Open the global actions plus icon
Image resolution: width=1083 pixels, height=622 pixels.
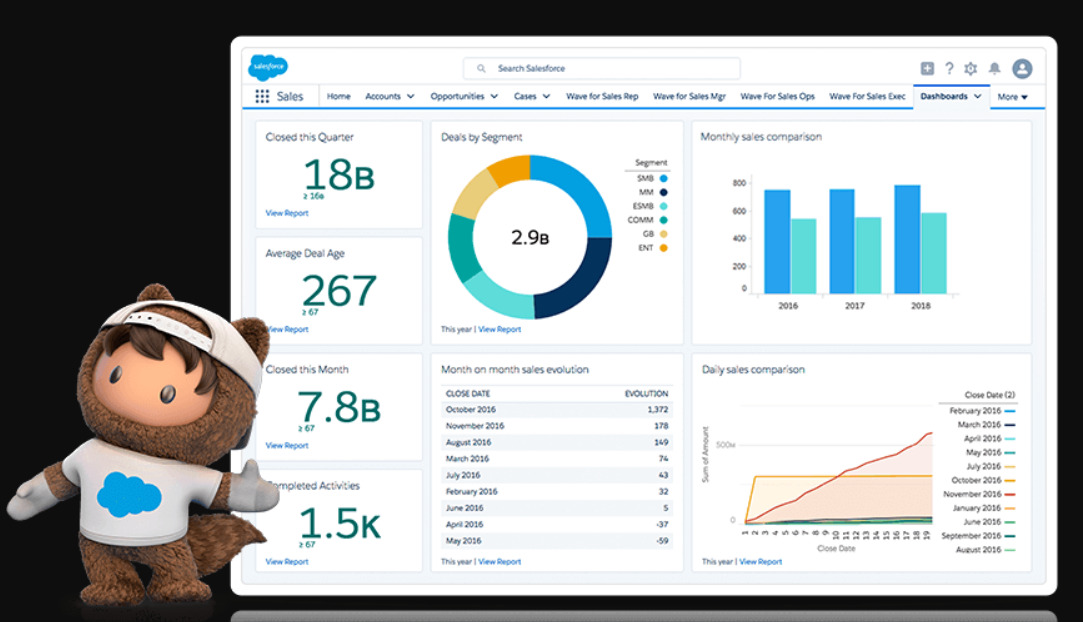(927, 68)
